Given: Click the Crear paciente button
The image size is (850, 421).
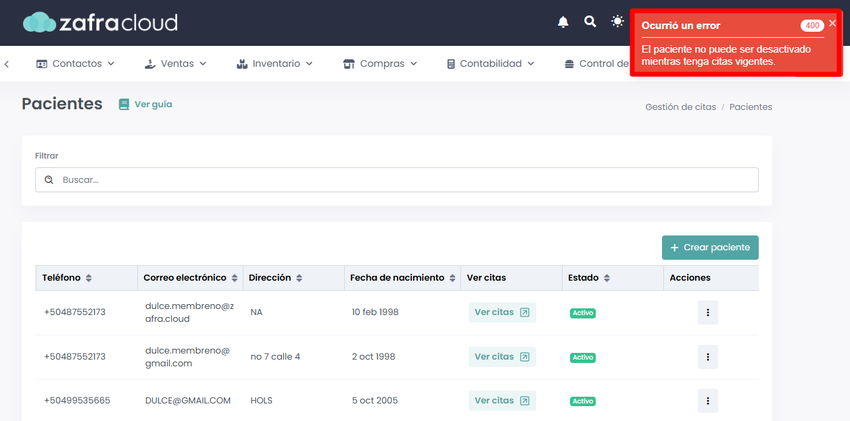Looking at the screenshot, I should (710, 248).
